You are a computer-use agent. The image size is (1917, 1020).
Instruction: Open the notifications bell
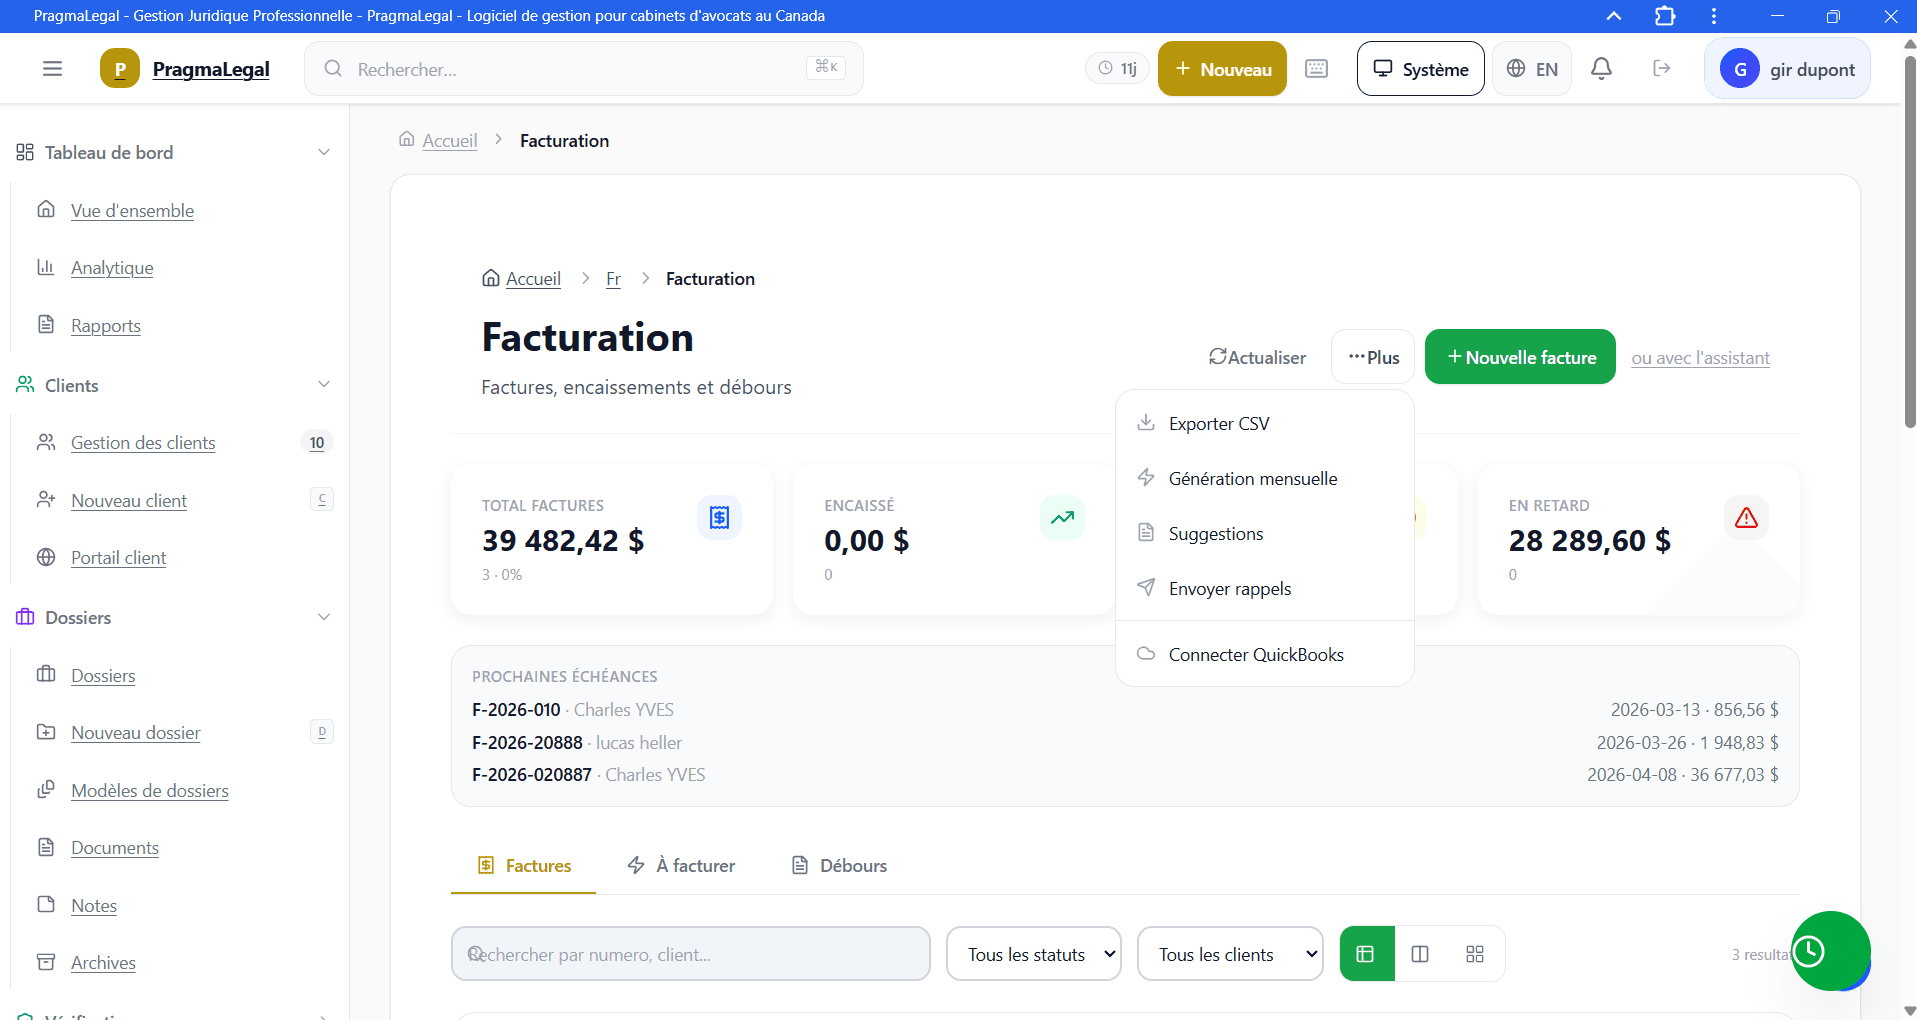pyautogui.click(x=1601, y=69)
